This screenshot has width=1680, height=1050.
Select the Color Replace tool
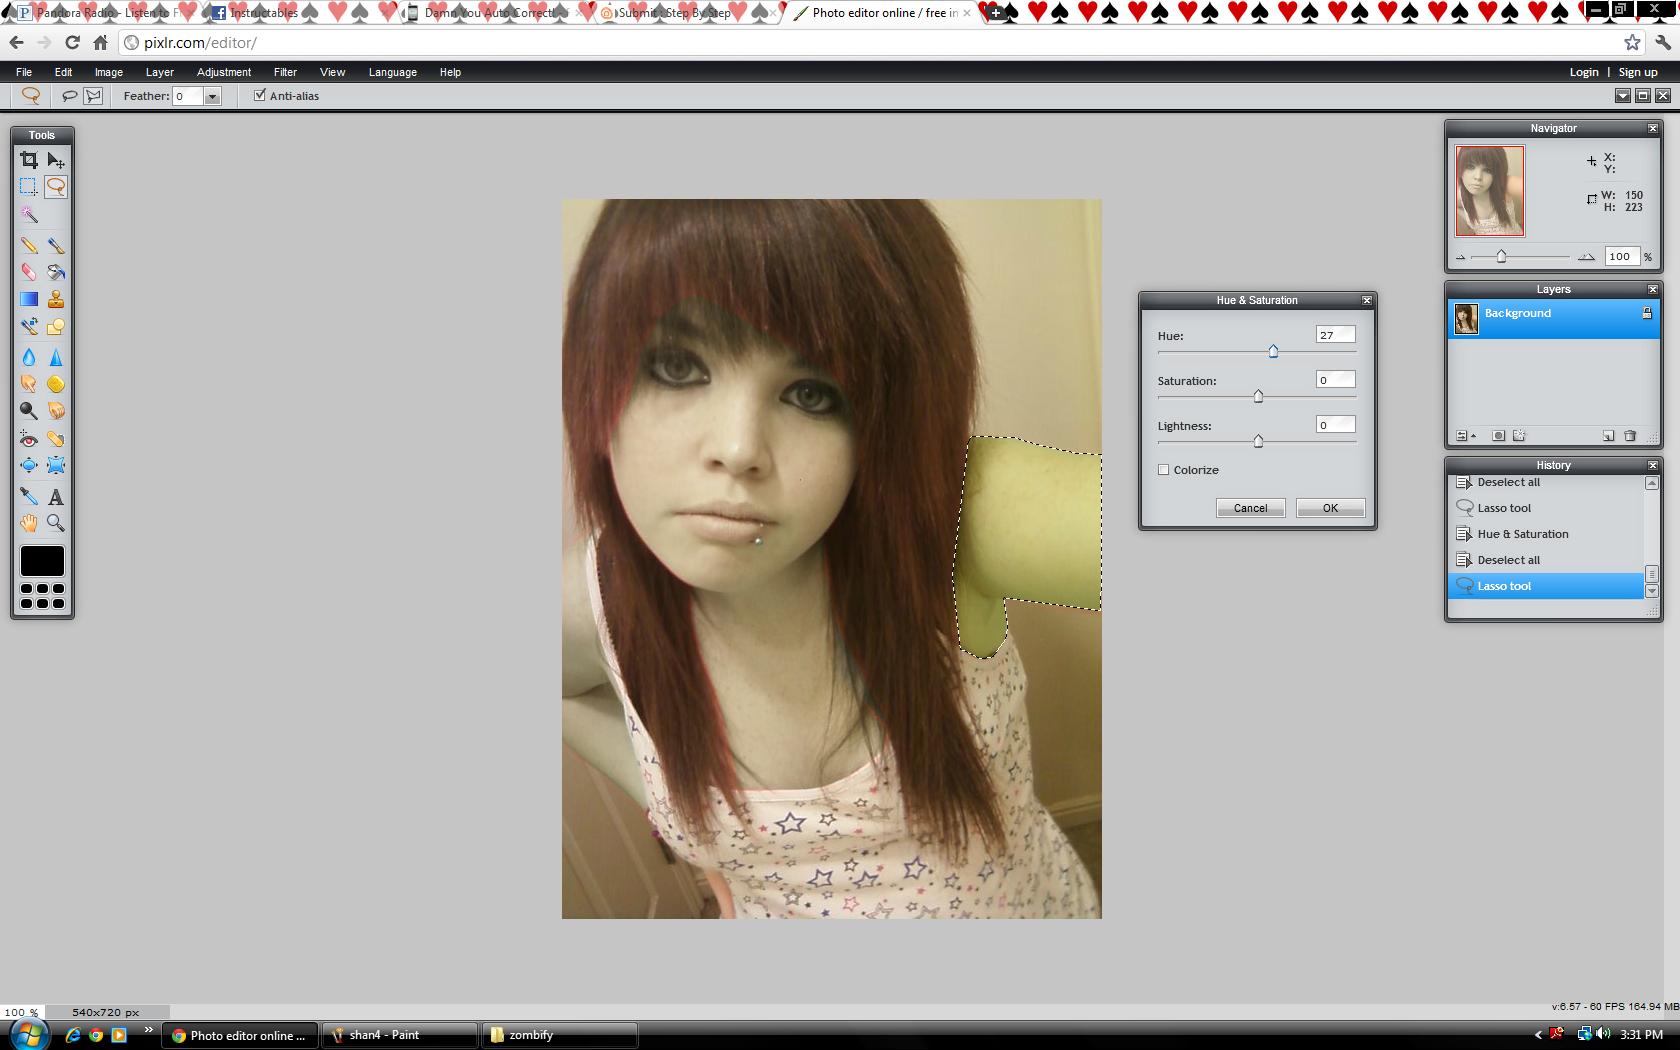pyautogui.click(x=29, y=326)
